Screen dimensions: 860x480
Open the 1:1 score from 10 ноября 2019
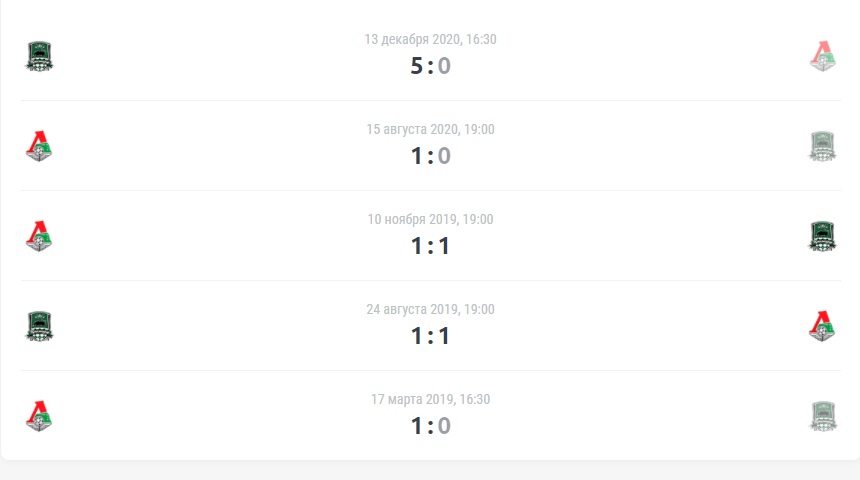point(431,246)
